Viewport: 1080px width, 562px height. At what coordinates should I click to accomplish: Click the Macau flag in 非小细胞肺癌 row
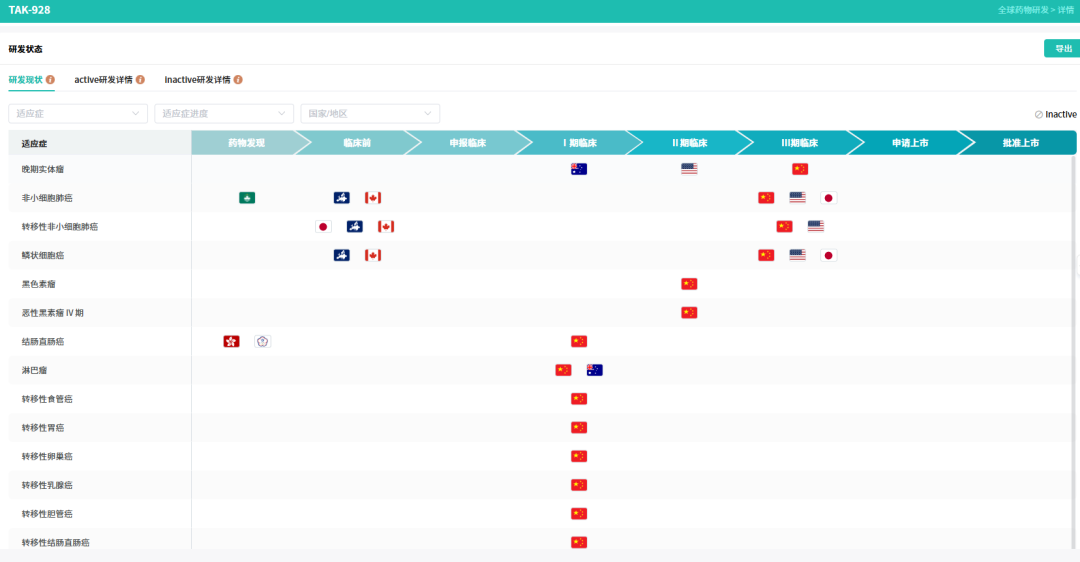pos(247,198)
